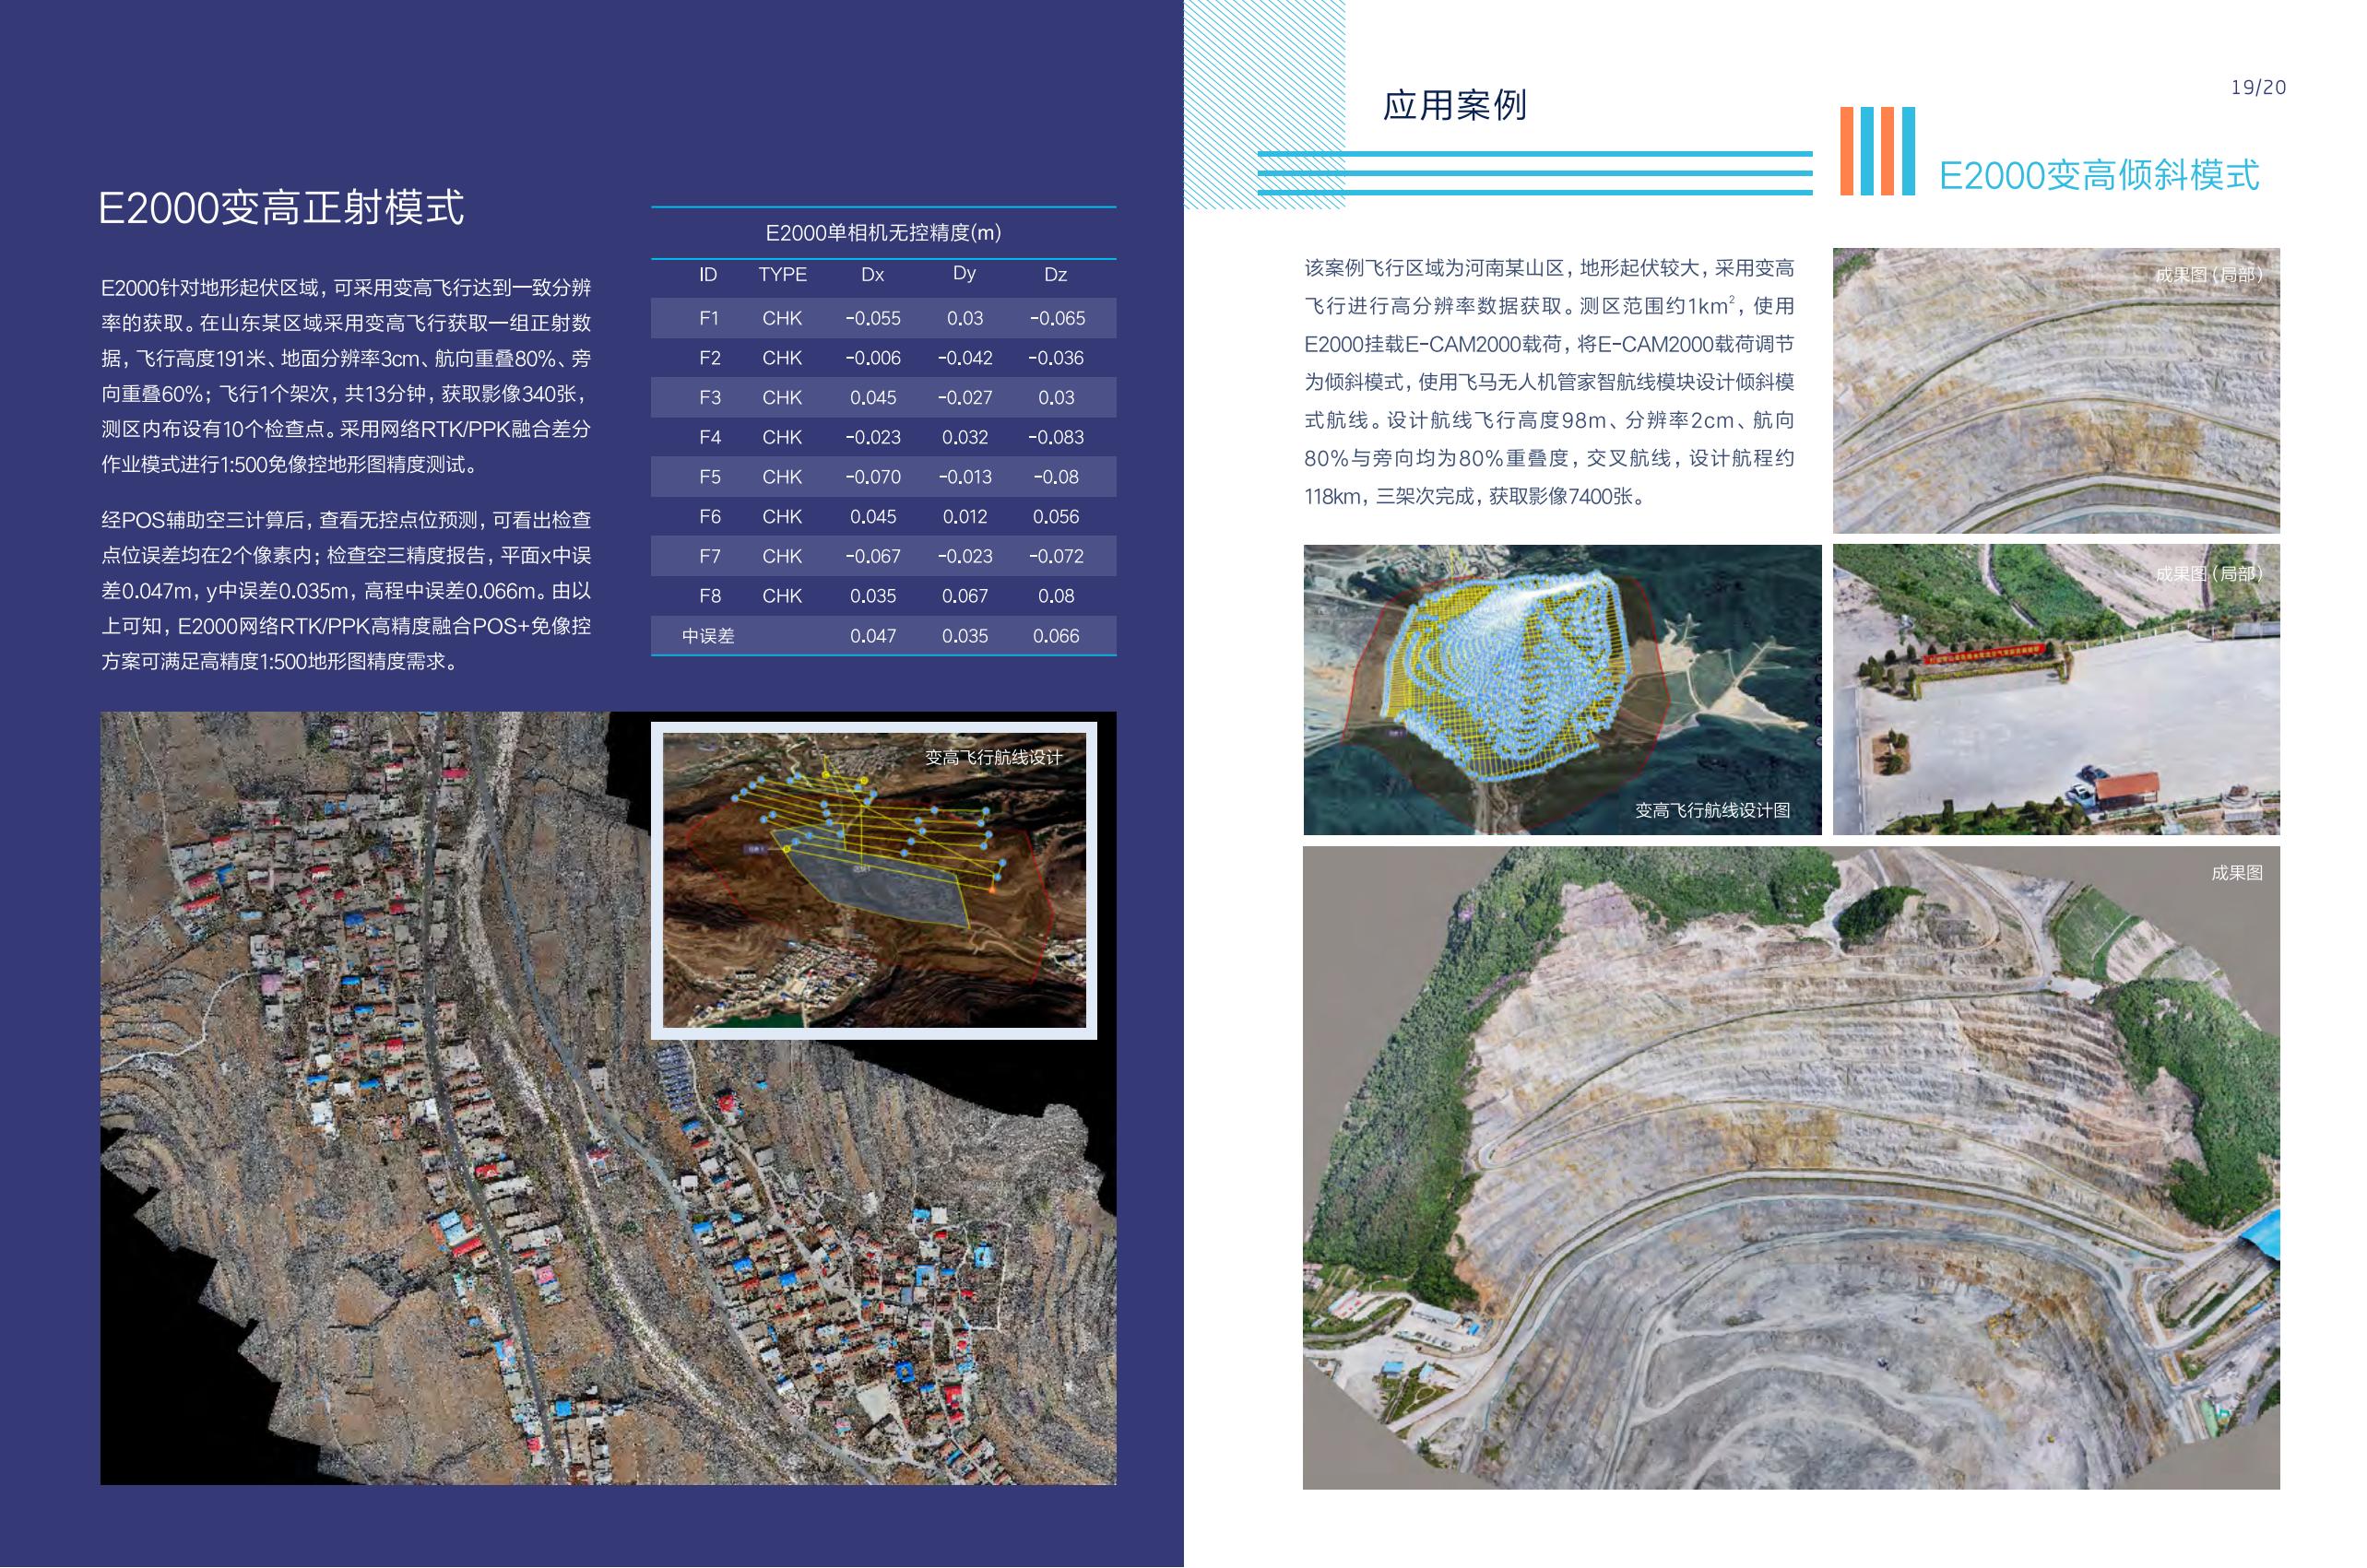Select row ID cell F5
The height and width of the screenshot is (1568, 2367).
pos(710,477)
